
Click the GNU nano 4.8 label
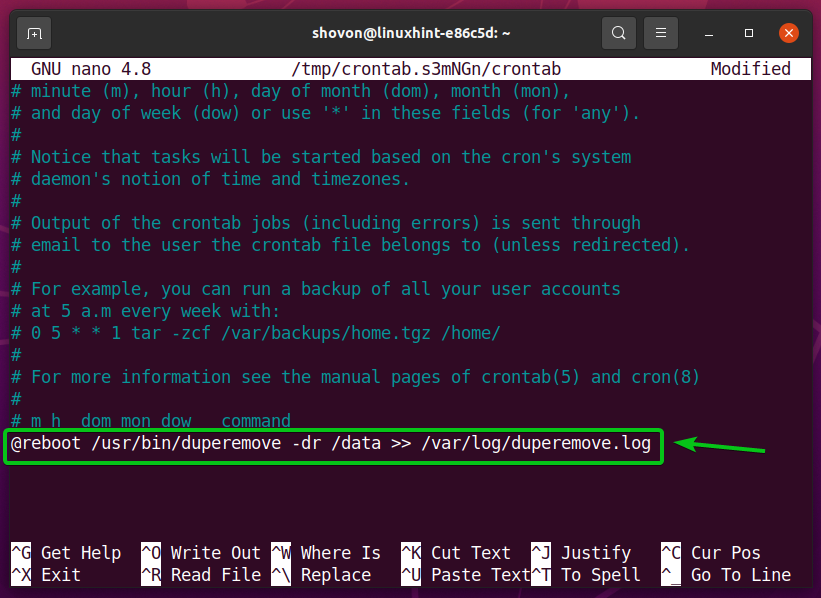[91, 69]
